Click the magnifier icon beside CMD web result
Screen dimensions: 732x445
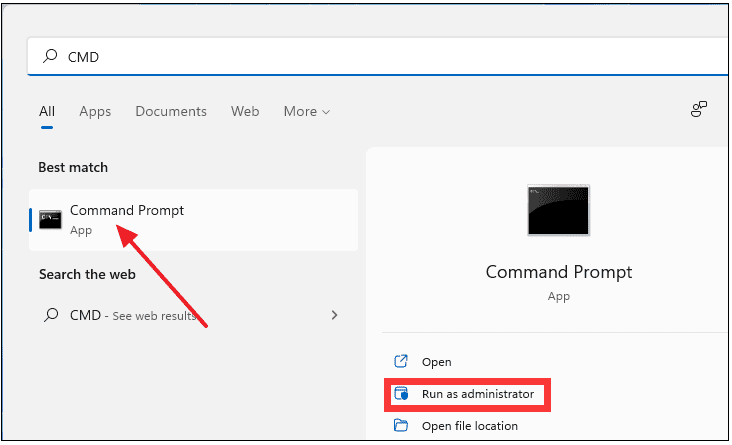pos(50,315)
